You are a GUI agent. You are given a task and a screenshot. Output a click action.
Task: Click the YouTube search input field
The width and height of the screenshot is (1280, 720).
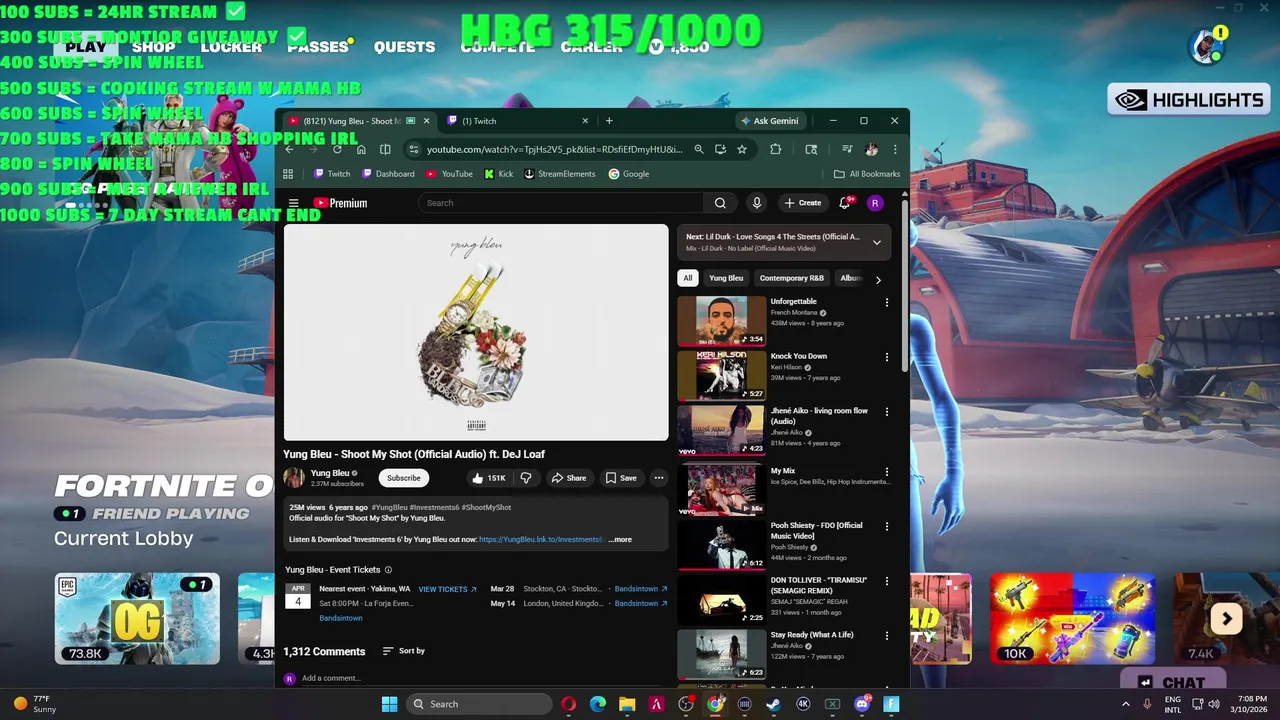pyautogui.click(x=560, y=203)
